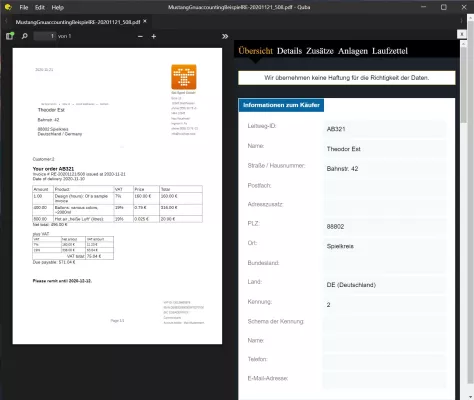This screenshot has width=474, height=400.
Task: Click the page number input field
Action: pyautogui.click(x=45, y=36)
